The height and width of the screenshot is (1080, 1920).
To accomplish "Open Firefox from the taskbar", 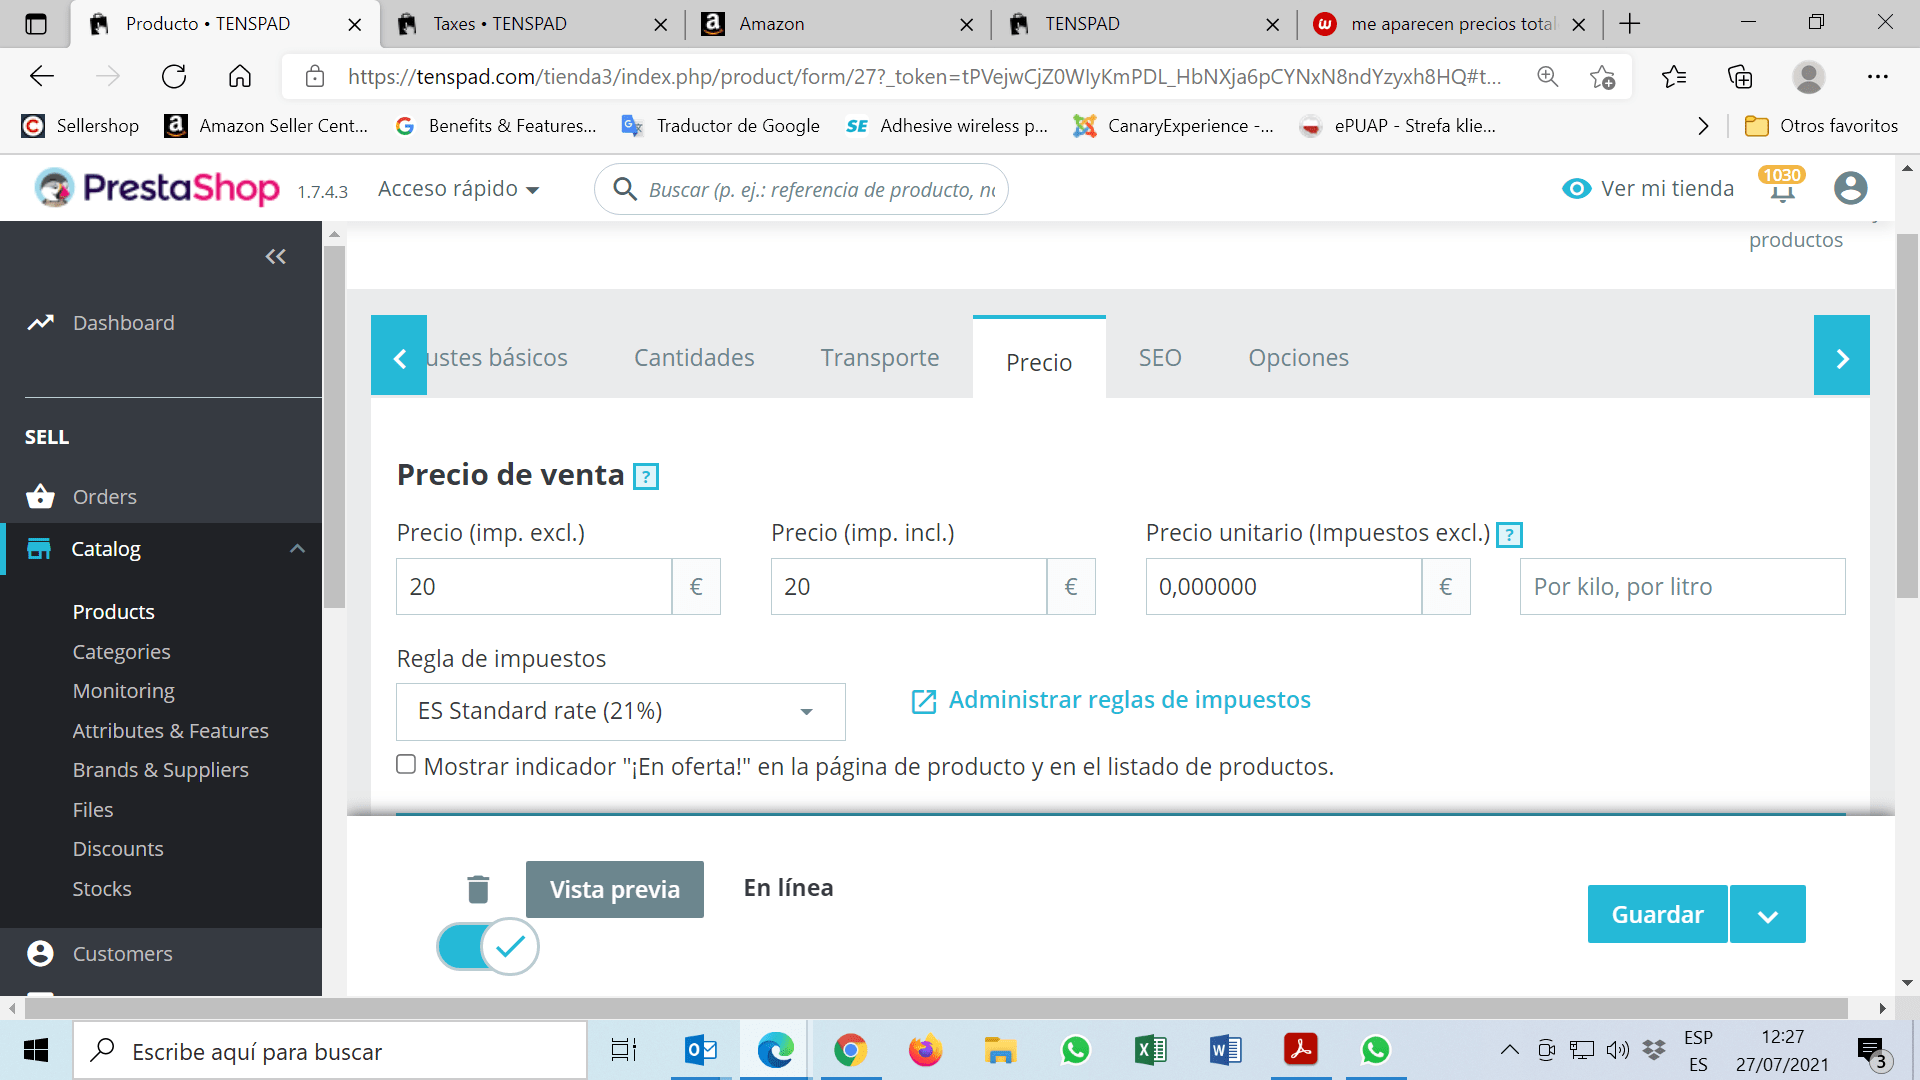I will pyautogui.click(x=925, y=1050).
